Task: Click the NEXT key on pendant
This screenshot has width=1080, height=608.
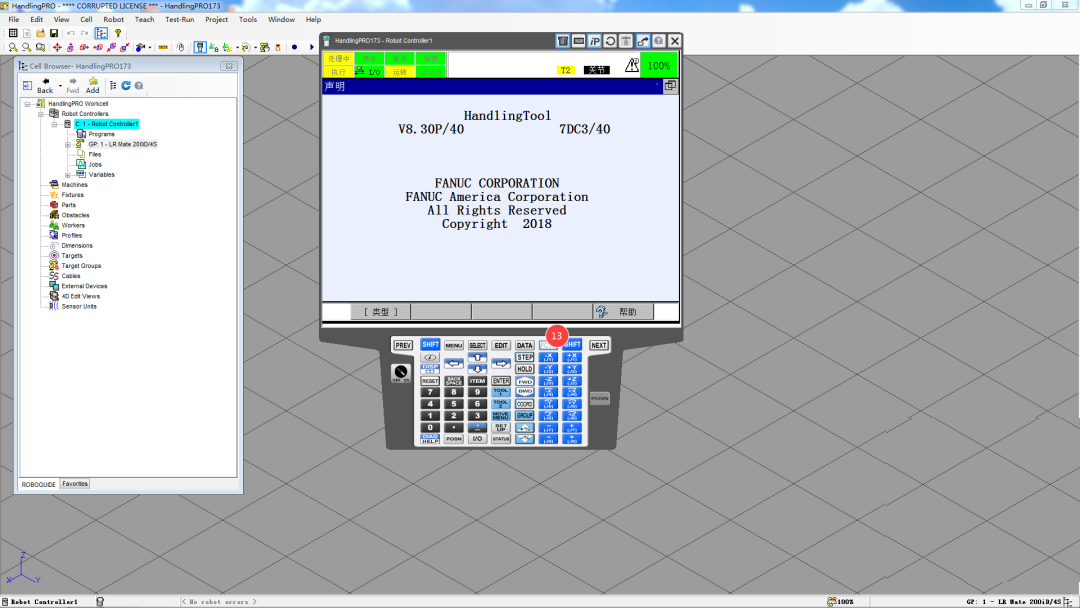Action: point(599,345)
